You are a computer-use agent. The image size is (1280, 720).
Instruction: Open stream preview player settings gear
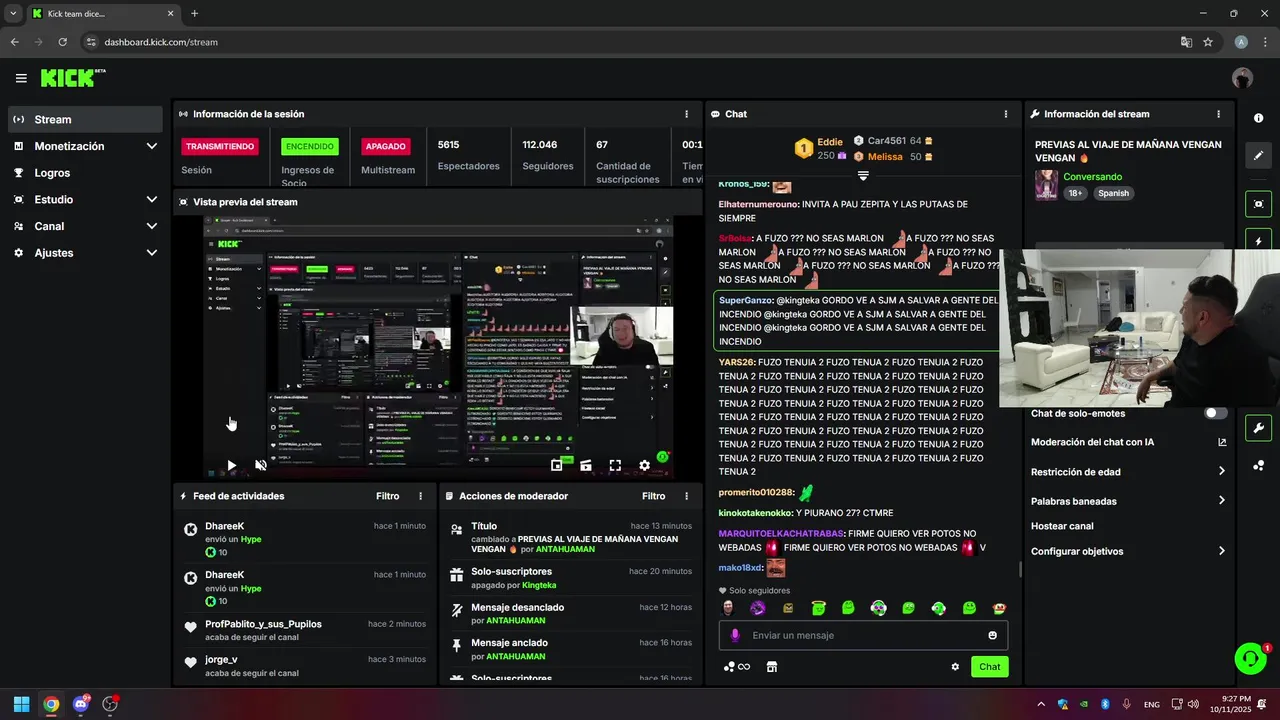click(645, 465)
